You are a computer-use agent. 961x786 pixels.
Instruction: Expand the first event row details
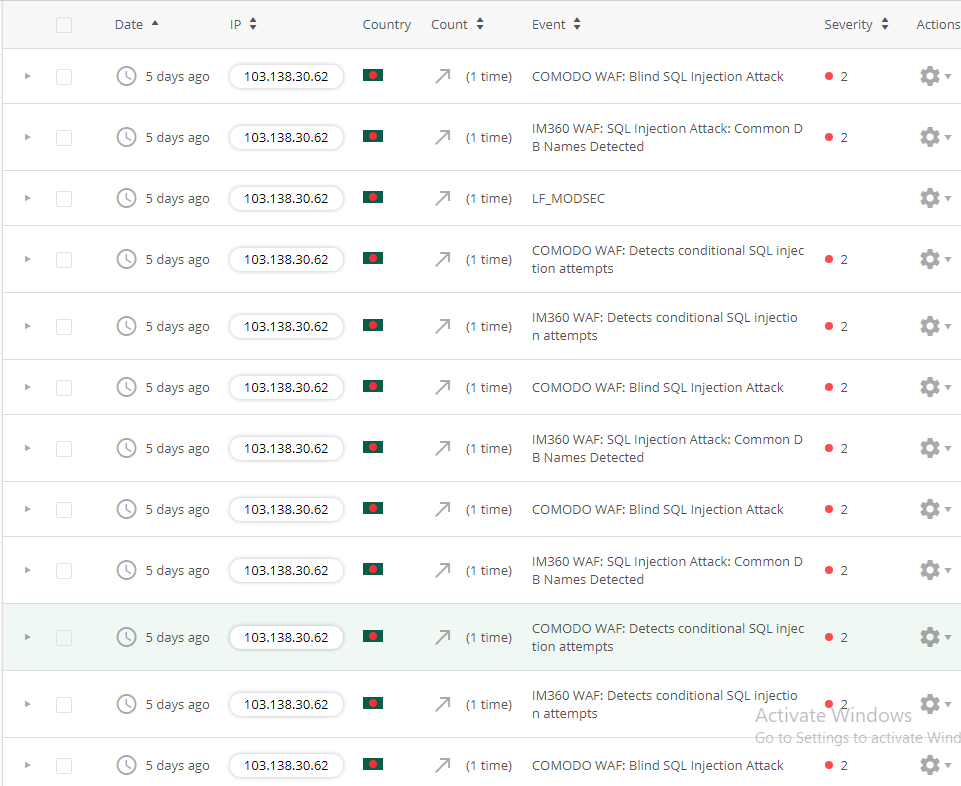click(27, 76)
